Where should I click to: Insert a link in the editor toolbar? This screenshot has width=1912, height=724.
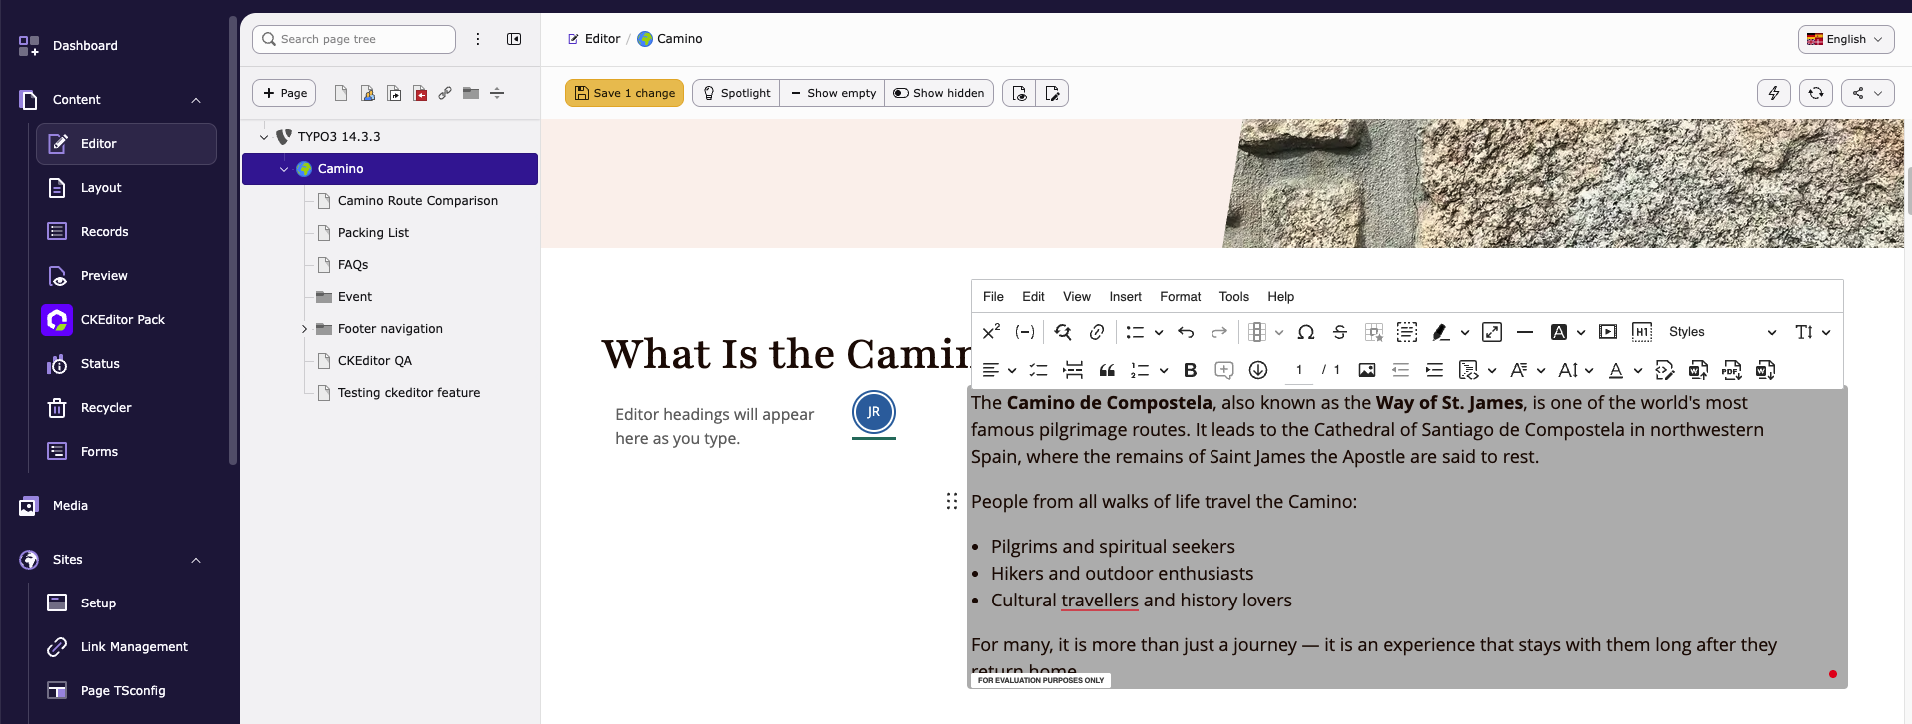[1097, 332]
